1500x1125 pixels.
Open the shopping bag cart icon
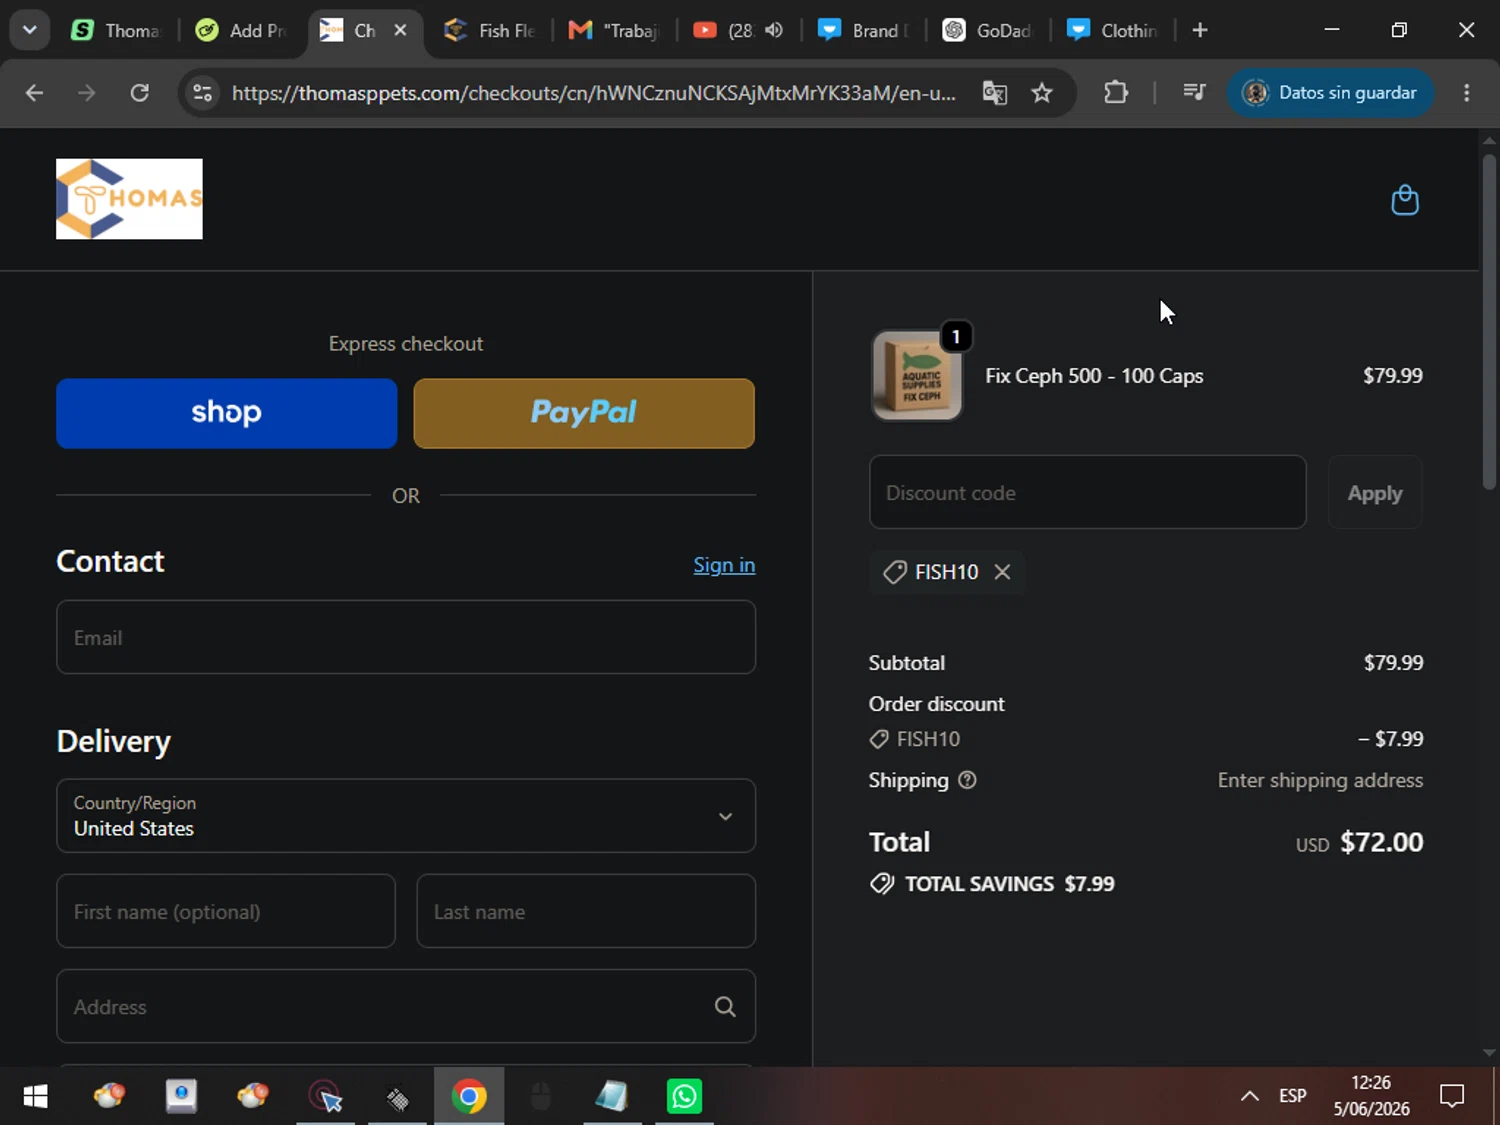(x=1405, y=200)
